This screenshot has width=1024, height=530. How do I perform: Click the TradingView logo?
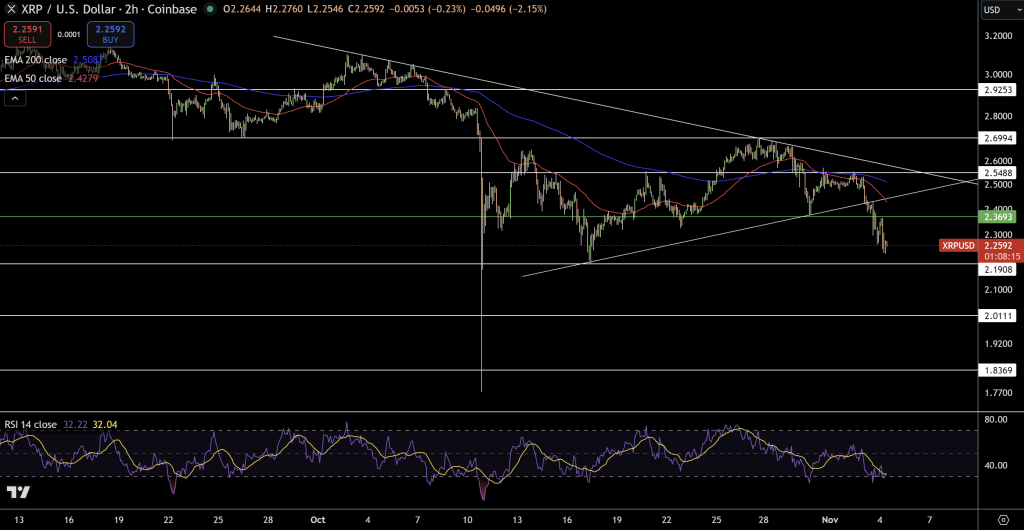pyautogui.click(x=18, y=492)
